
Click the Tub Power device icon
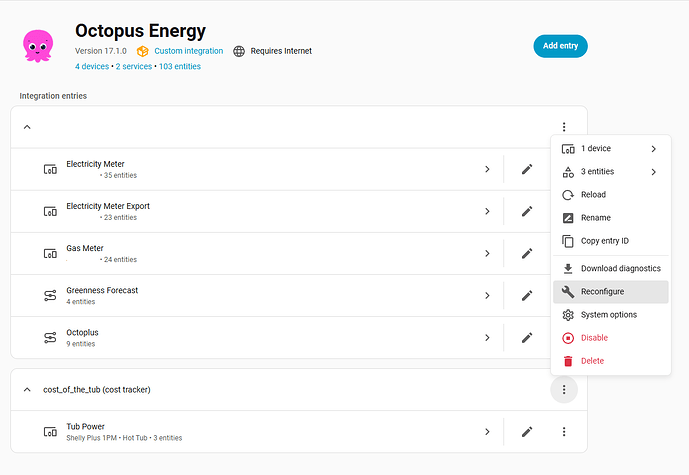[x=50, y=432]
